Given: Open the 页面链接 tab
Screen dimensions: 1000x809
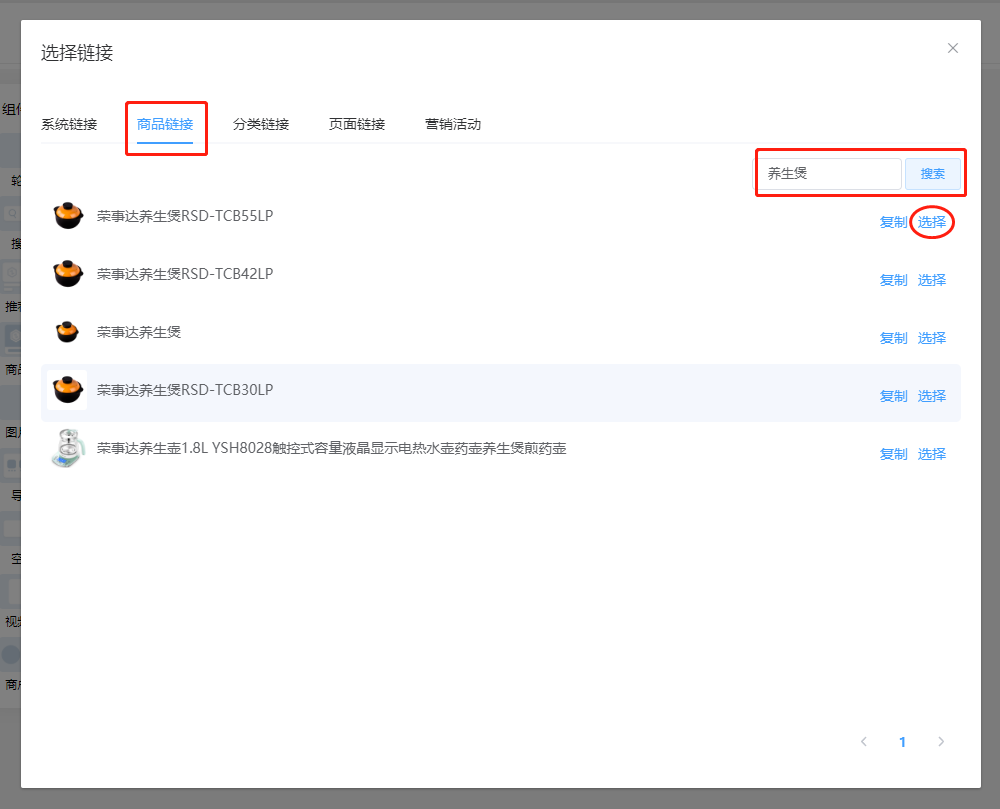Looking at the screenshot, I should [x=357, y=124].
